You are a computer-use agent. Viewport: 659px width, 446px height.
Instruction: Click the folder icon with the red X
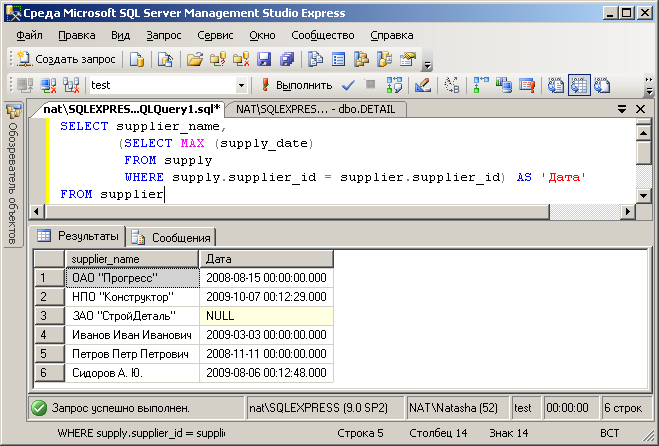pyautogui.click(x=241, y=59)
